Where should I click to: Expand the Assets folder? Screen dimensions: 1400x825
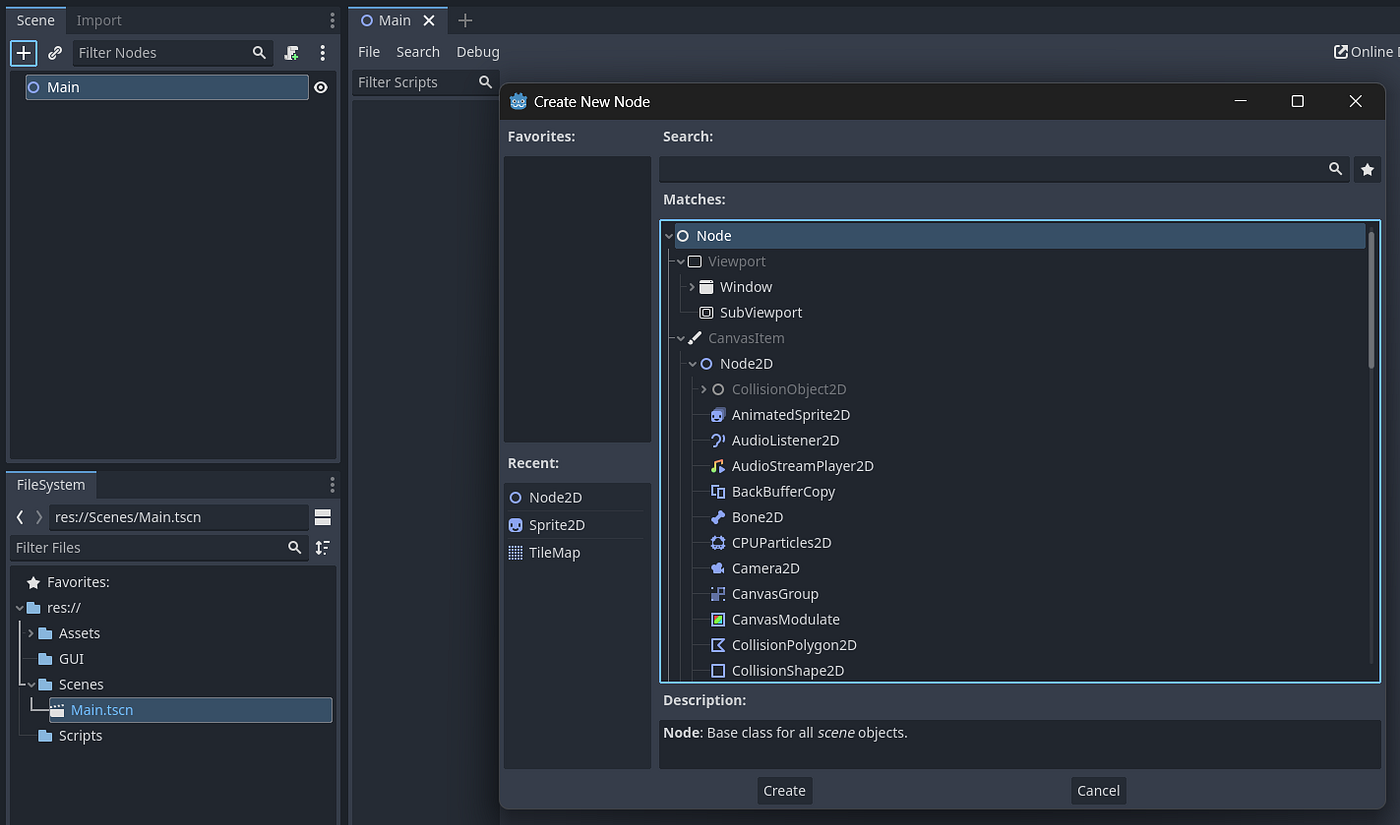point(31,633)
